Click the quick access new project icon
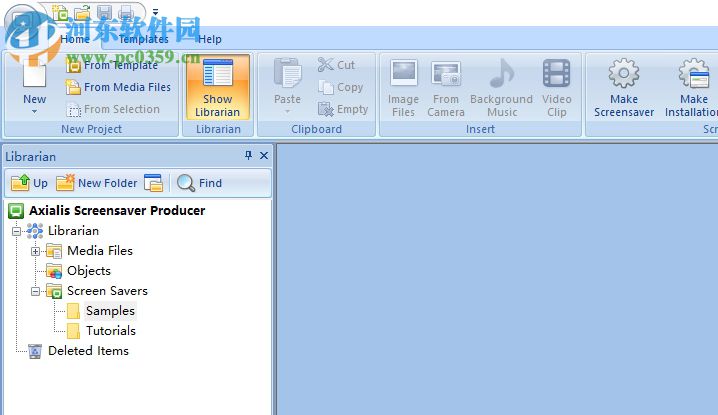The image size is (718, 415). pos(60,12)
